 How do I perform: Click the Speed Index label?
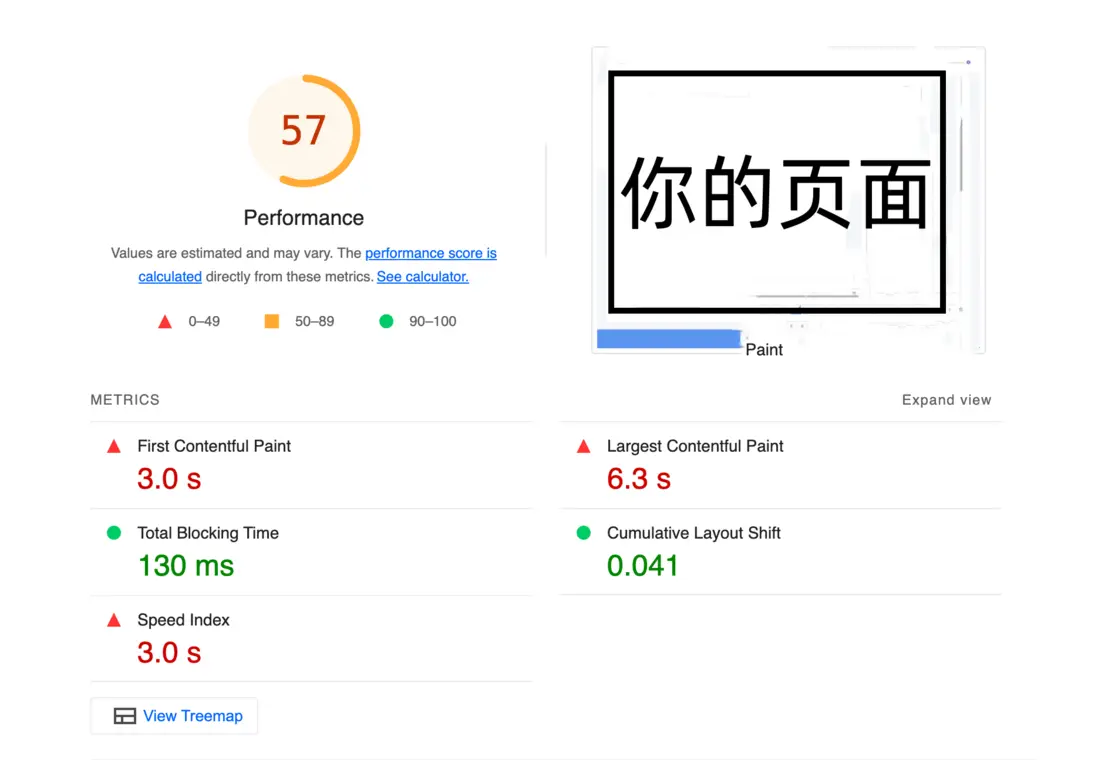coord(183,620)
